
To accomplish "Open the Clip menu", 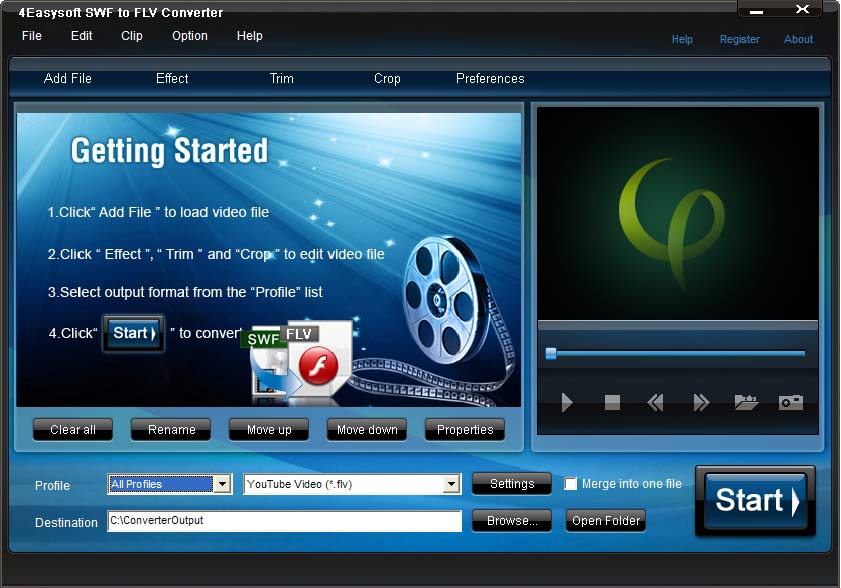I will tap(131, 36).
